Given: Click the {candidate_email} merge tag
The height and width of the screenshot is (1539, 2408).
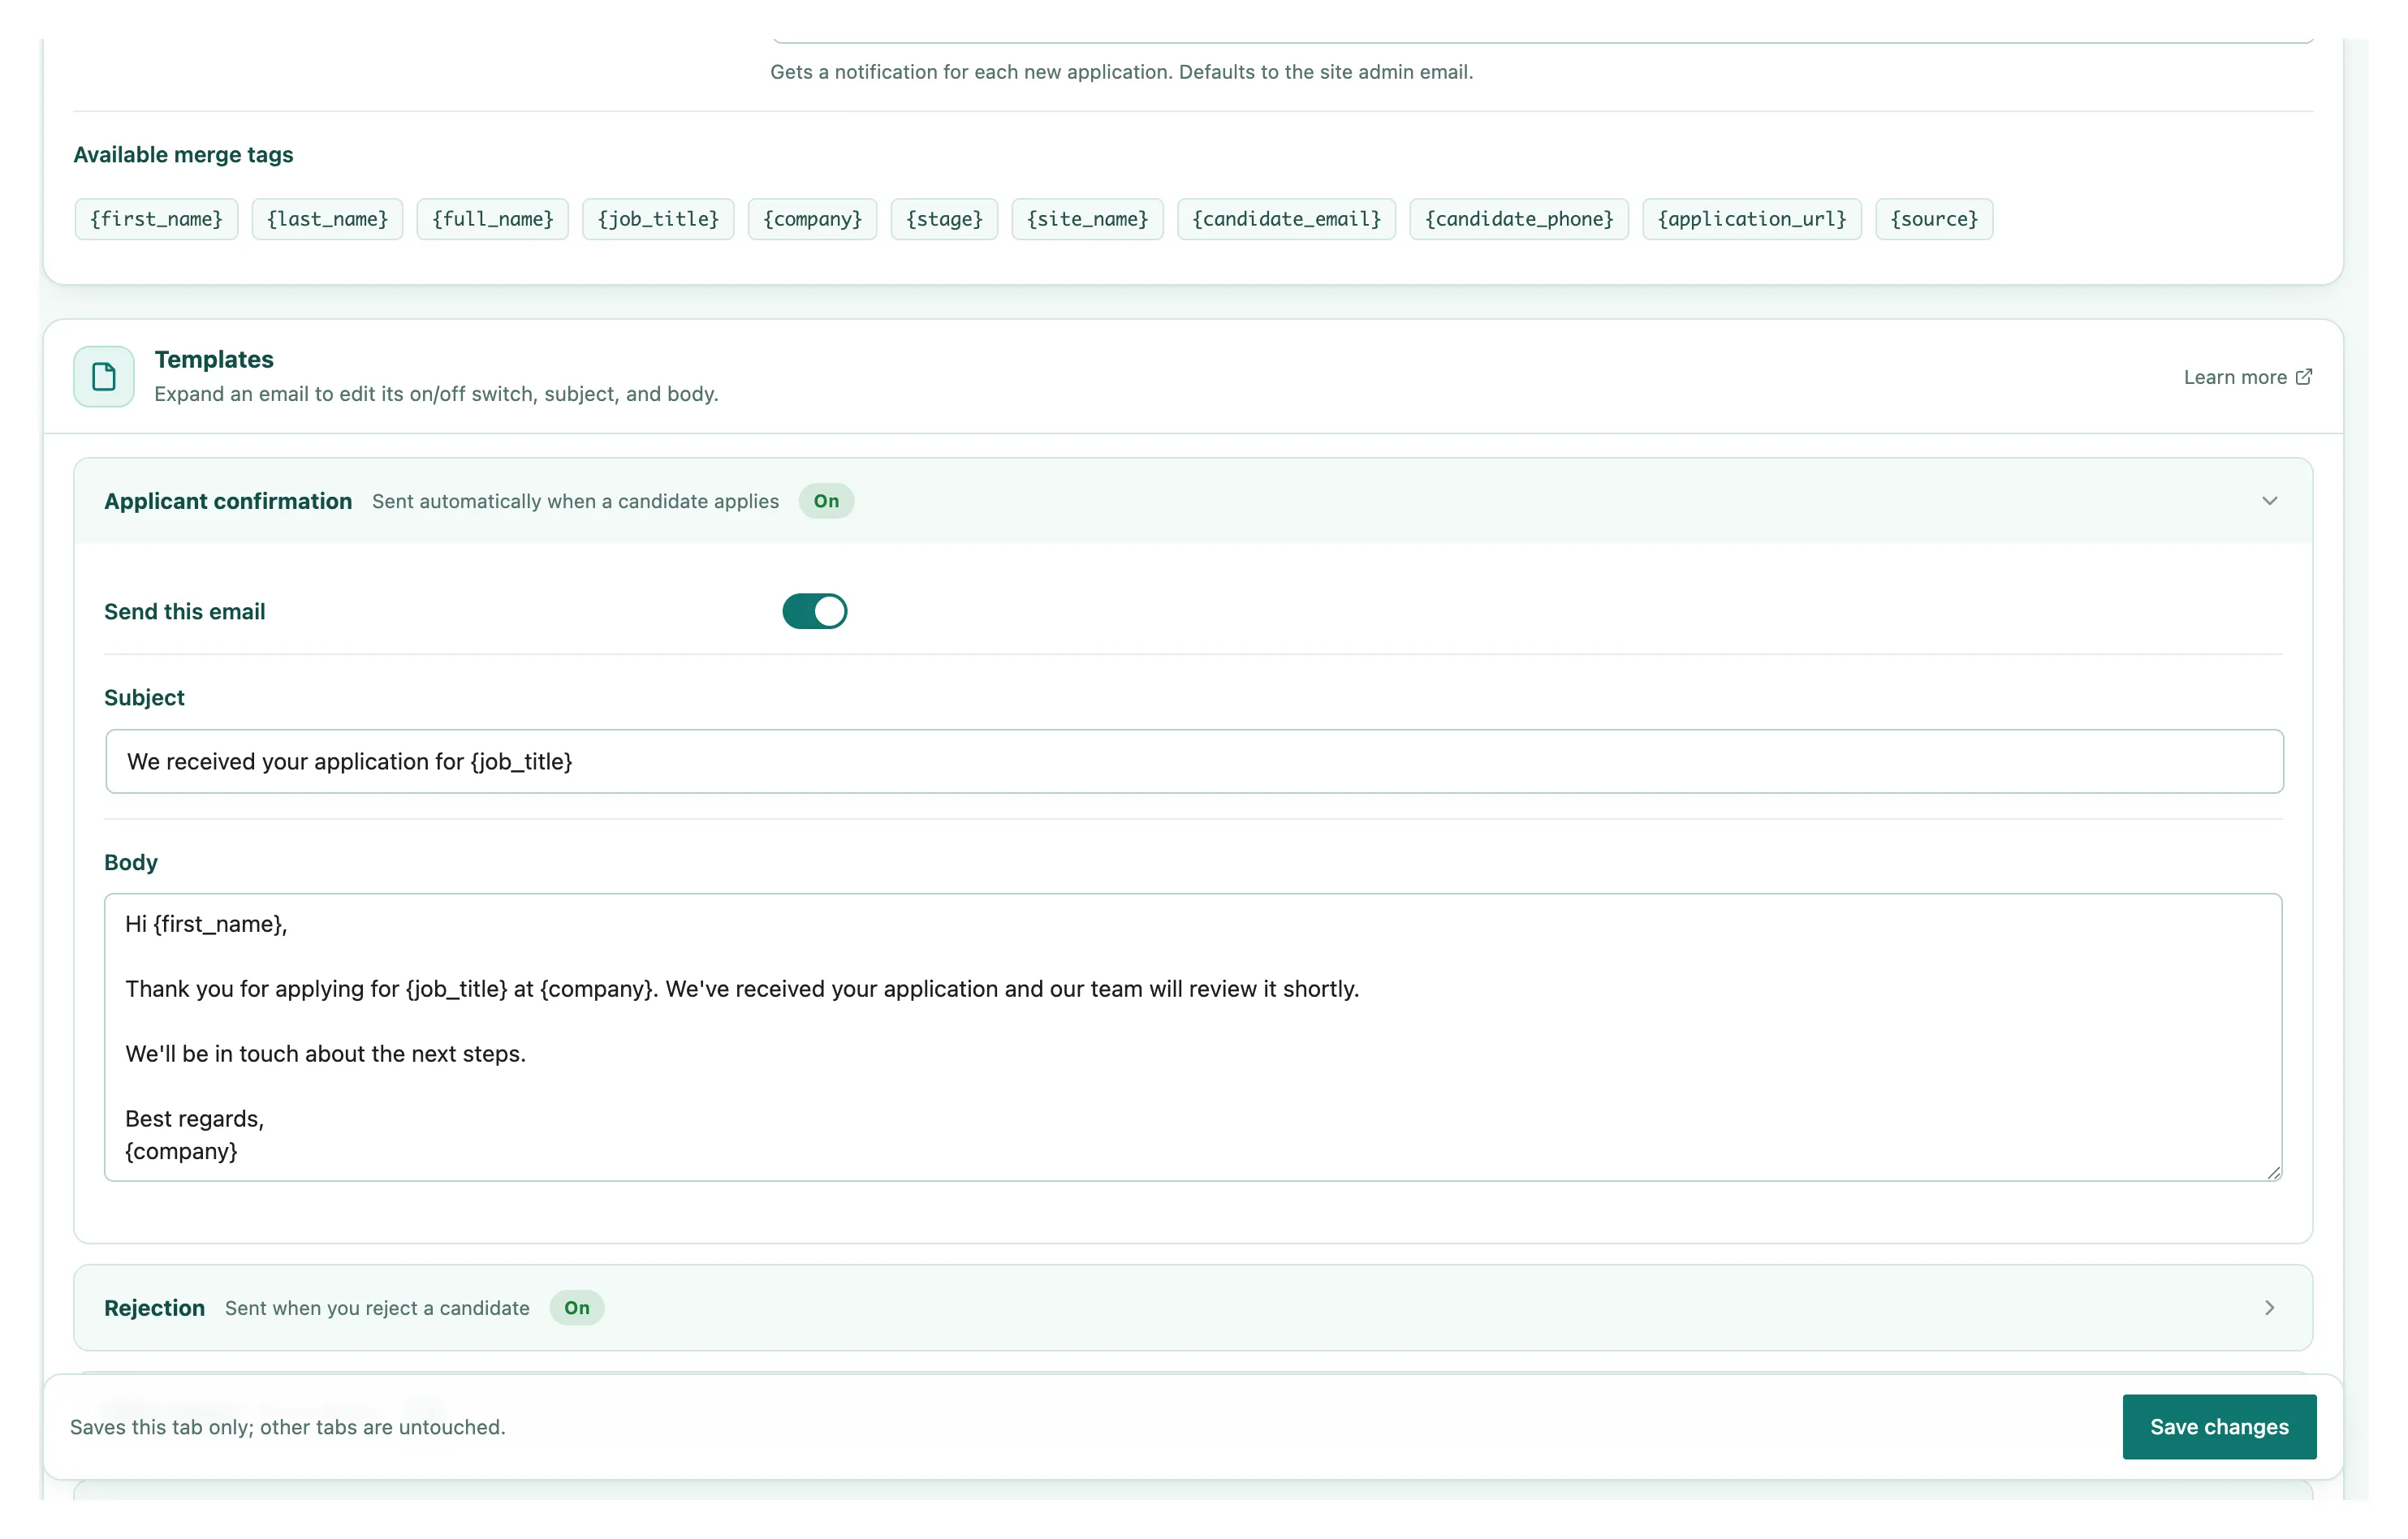Looking at the screenshot, I should pos(1286,219).
